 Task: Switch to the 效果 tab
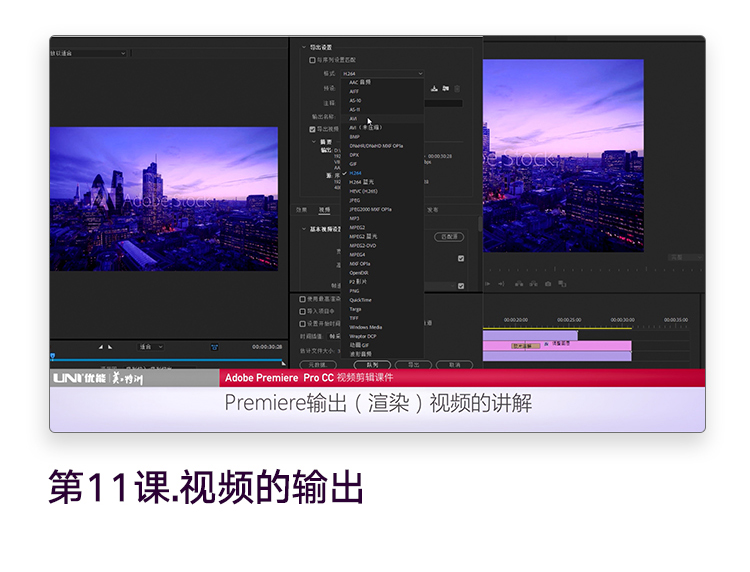point(301,210)
